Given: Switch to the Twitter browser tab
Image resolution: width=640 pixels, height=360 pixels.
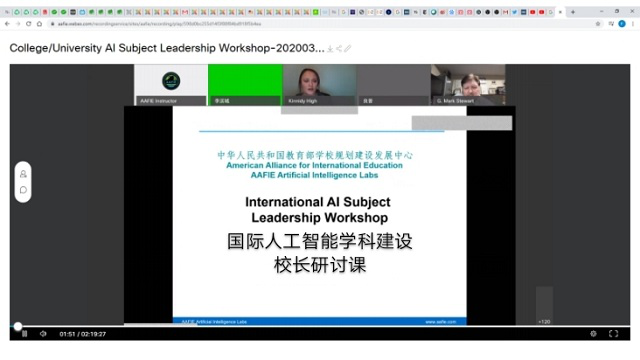Looking at the screenshot, I should [x=514, y=12].
